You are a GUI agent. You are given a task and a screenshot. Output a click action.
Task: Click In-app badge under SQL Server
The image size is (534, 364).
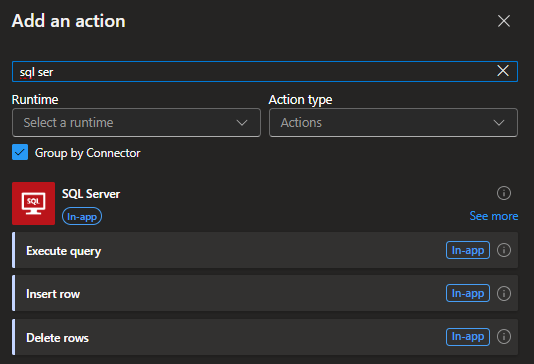[82, 217]
